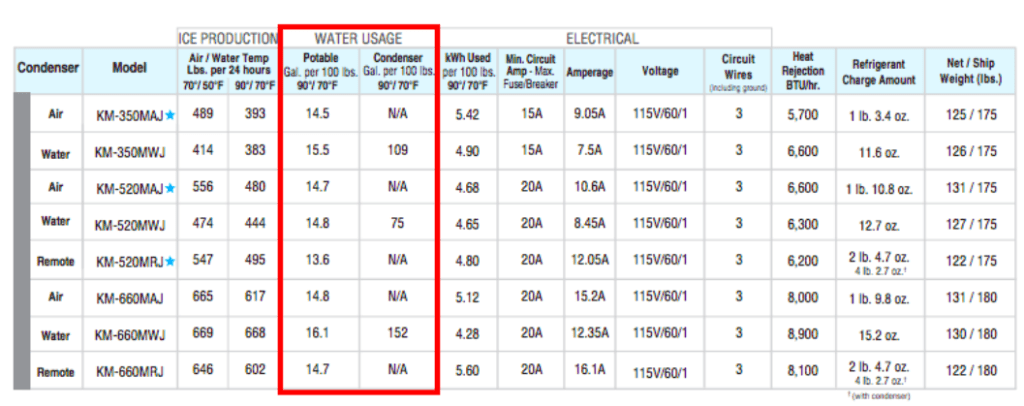This screenshot has width=1024, height=406.
Task: Click the ICE PRODUCTION section header
Action: (228, 39)
